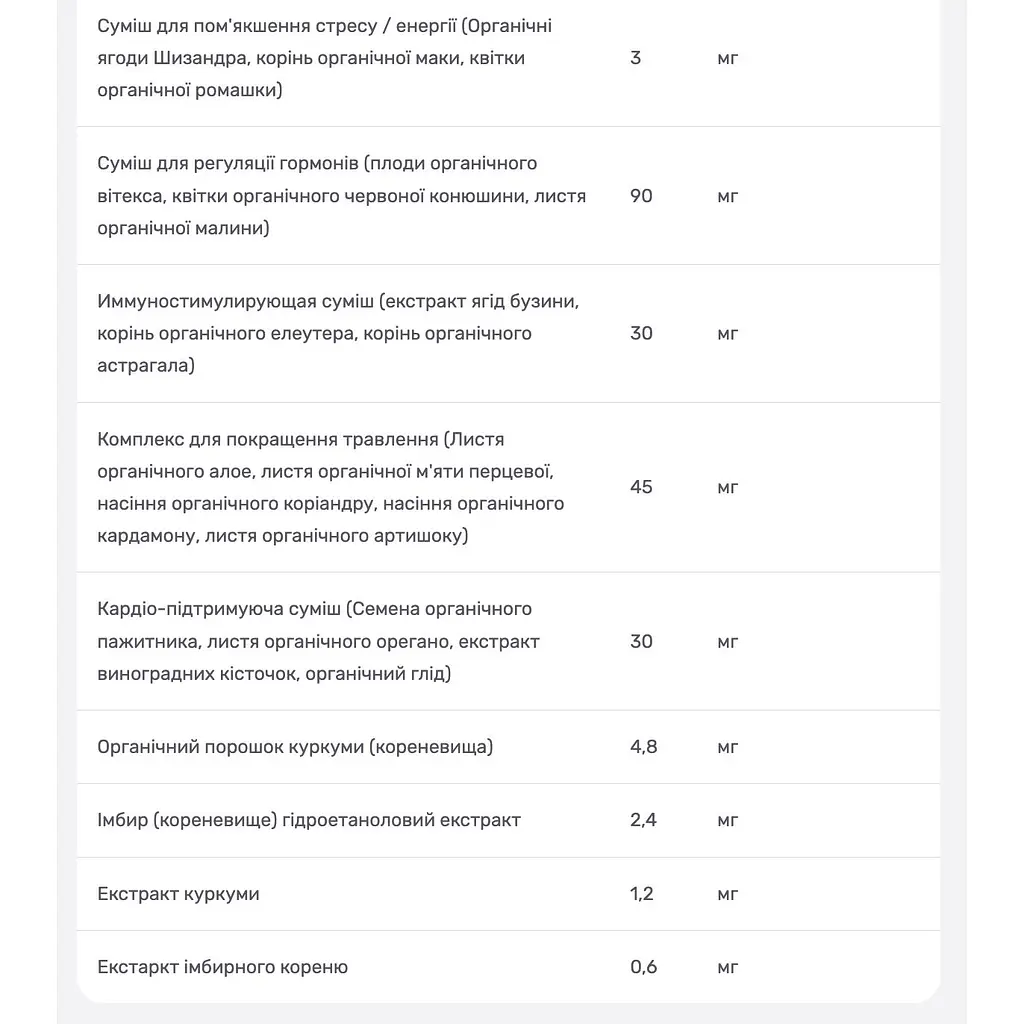This screenshot has height=1024, width=1024.
Task: Click the 2,4 ginger extract amount
Action: click(x=643, y=820)
